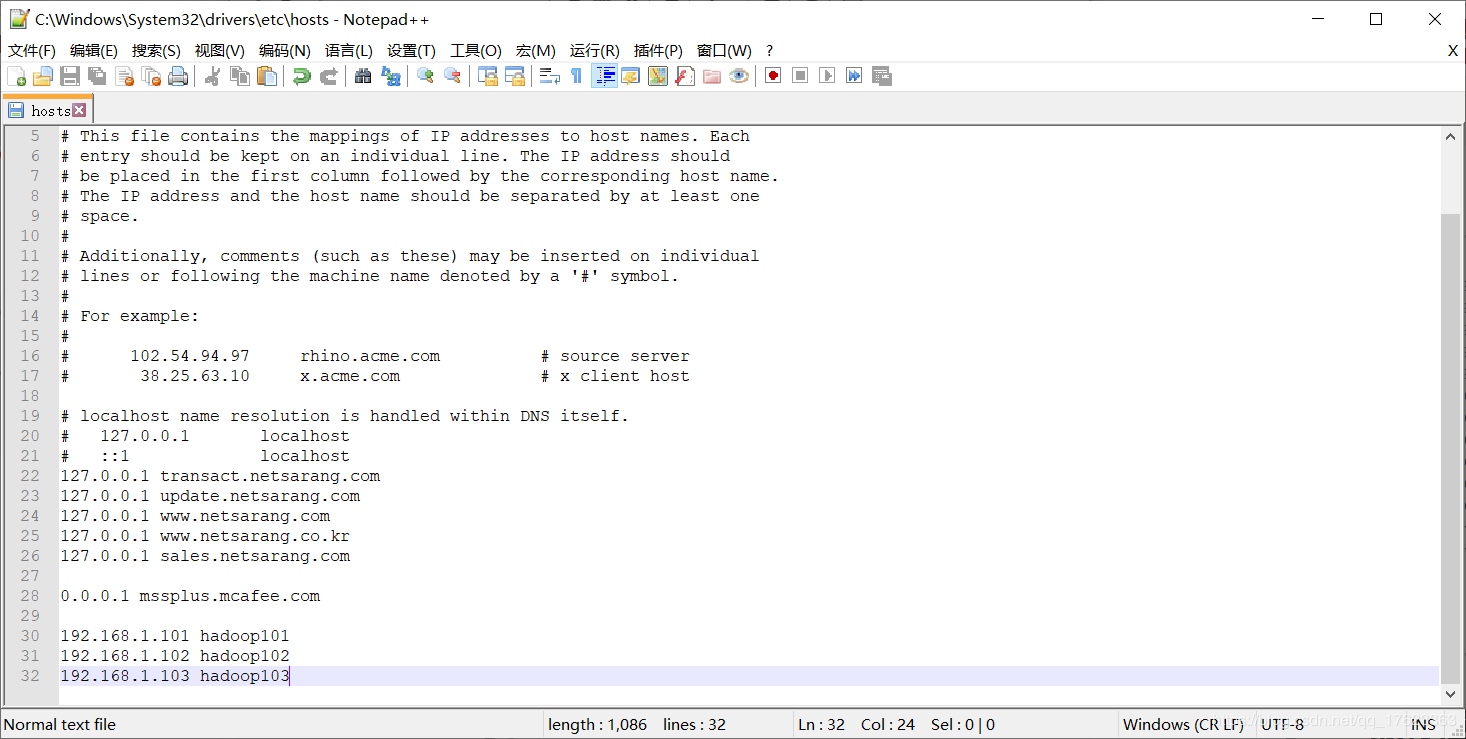The width and height of the screenshot is (1466, 739).
Task: Zoom in with the magnifier plus icon
Action: tap(425, 76)
